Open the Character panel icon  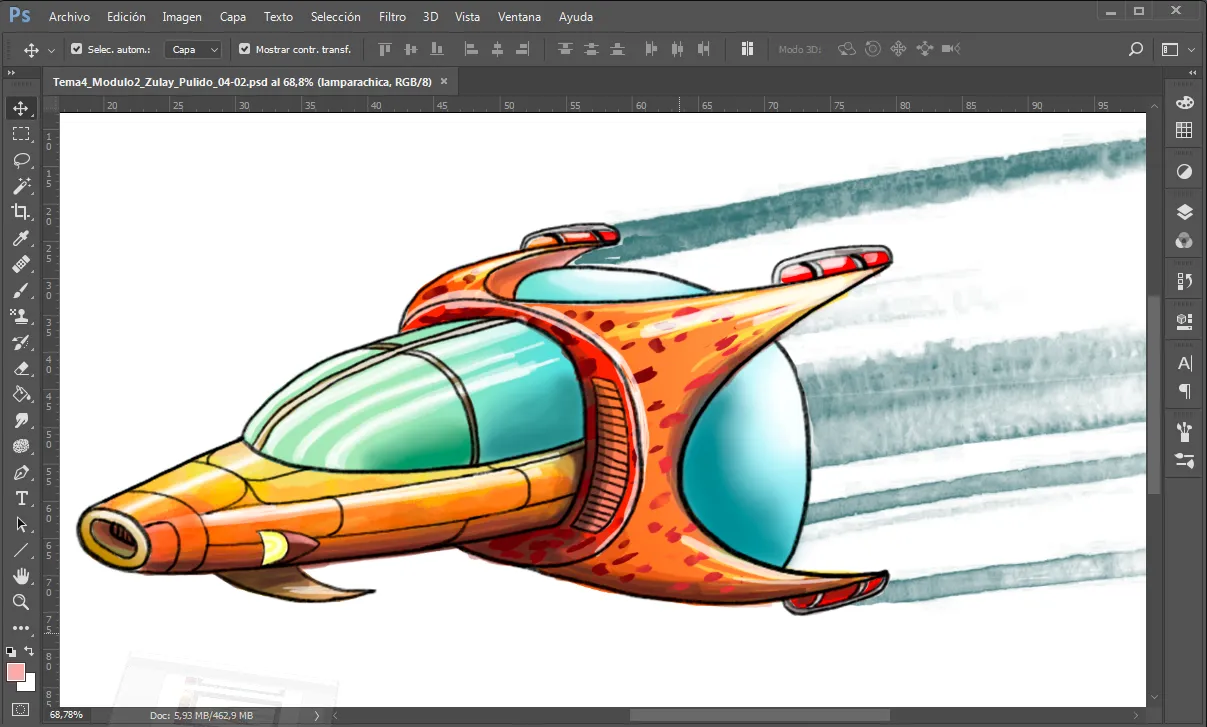(x=1184, y=363)
